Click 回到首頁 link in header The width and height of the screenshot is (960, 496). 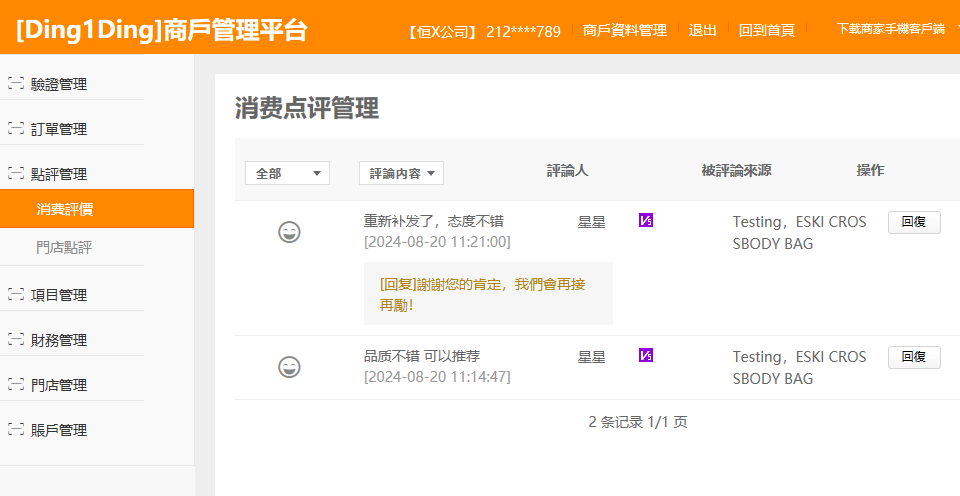point(766,30)
